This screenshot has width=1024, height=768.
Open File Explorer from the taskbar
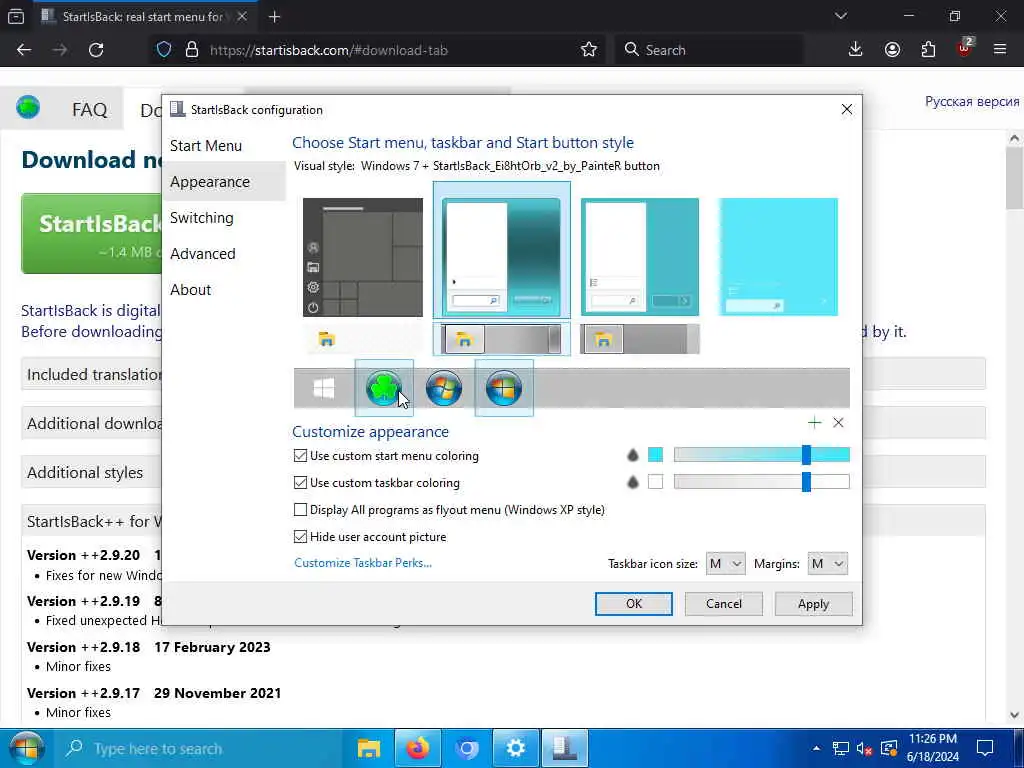pos(368,748)
